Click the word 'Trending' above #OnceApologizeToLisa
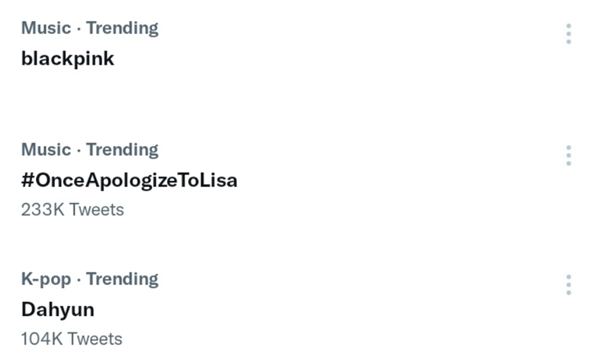Screen dimensions: 589x363 122,151
